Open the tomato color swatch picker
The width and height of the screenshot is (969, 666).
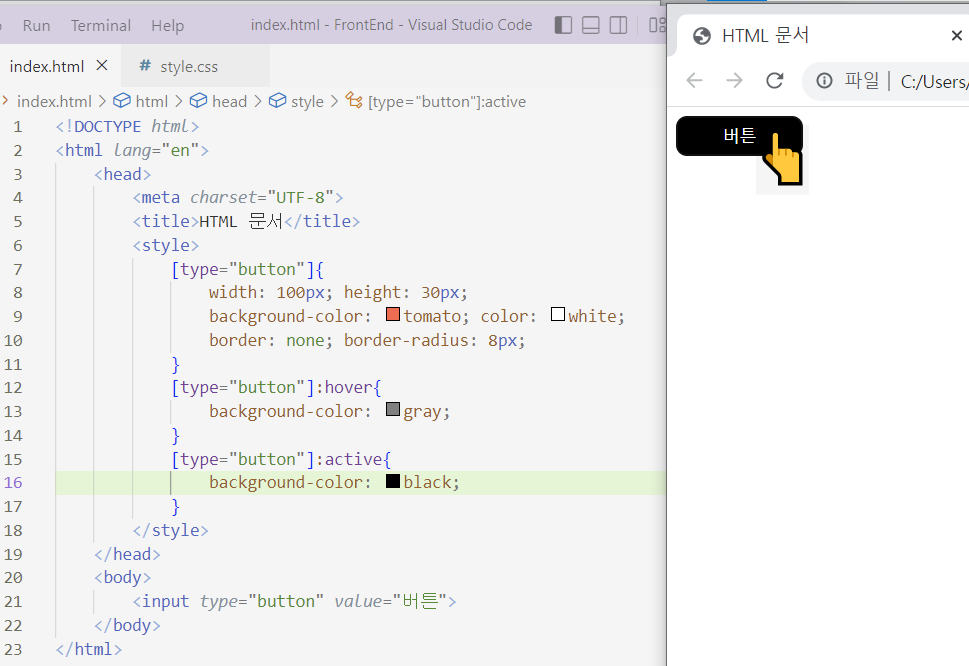point(393,314)
